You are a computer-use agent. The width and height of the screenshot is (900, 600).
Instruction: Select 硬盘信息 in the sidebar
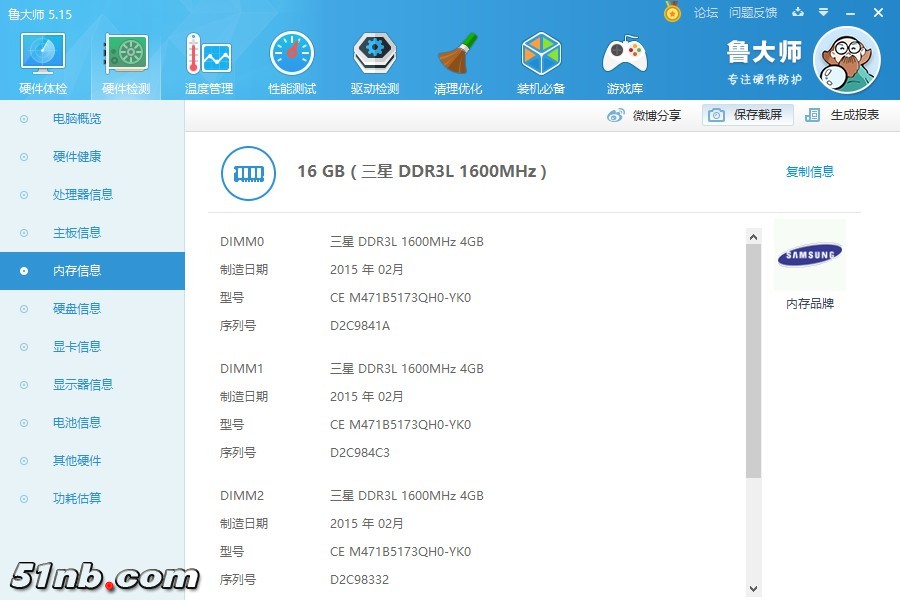(x=77, y=309)
